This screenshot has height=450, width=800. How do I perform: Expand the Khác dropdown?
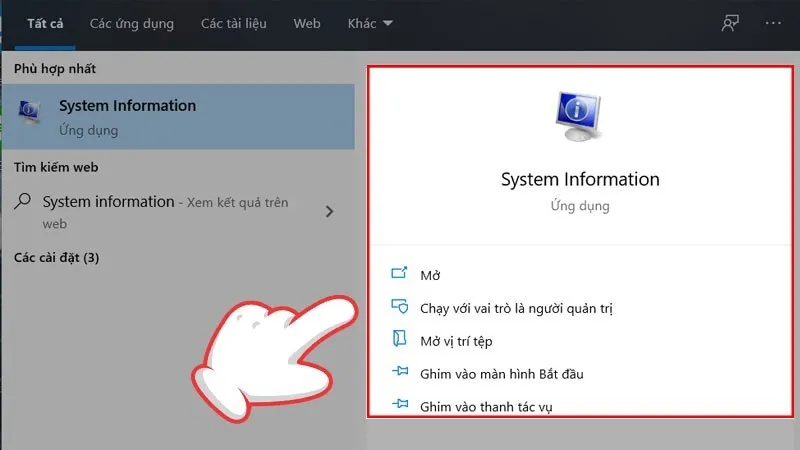370,24
